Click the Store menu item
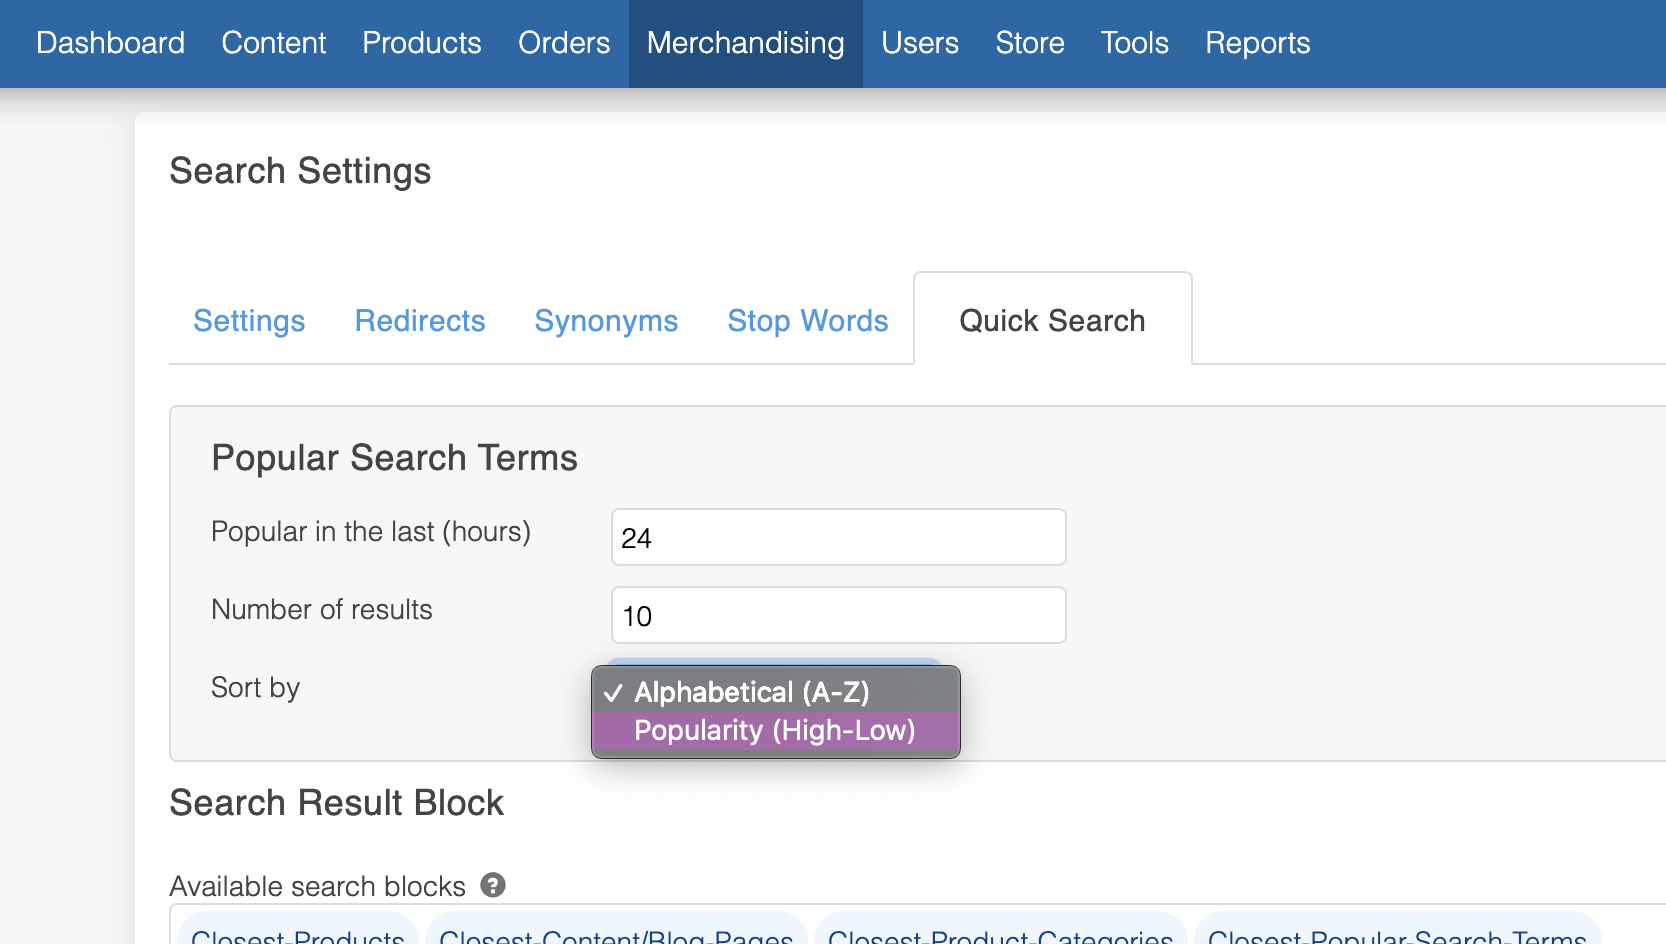The image size is (1666, 944). pyautogui.click(x=1029, y=43)
